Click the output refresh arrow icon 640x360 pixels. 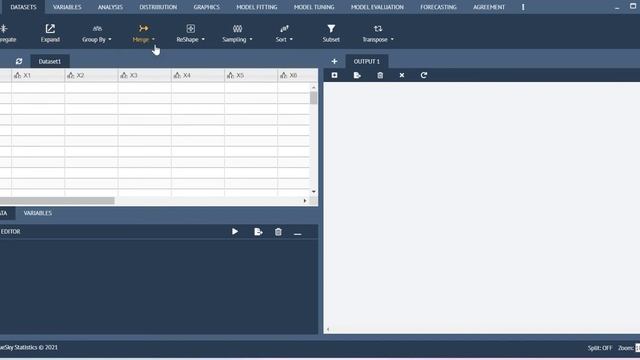coord(424,75)
